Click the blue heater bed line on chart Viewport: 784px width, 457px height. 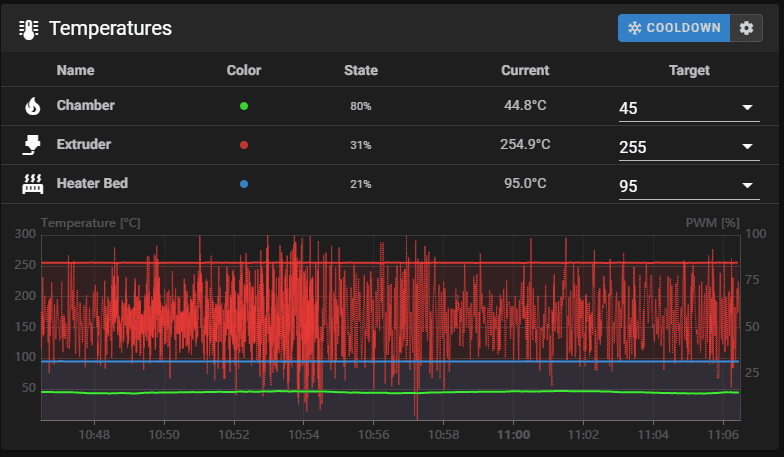point(390,361)
